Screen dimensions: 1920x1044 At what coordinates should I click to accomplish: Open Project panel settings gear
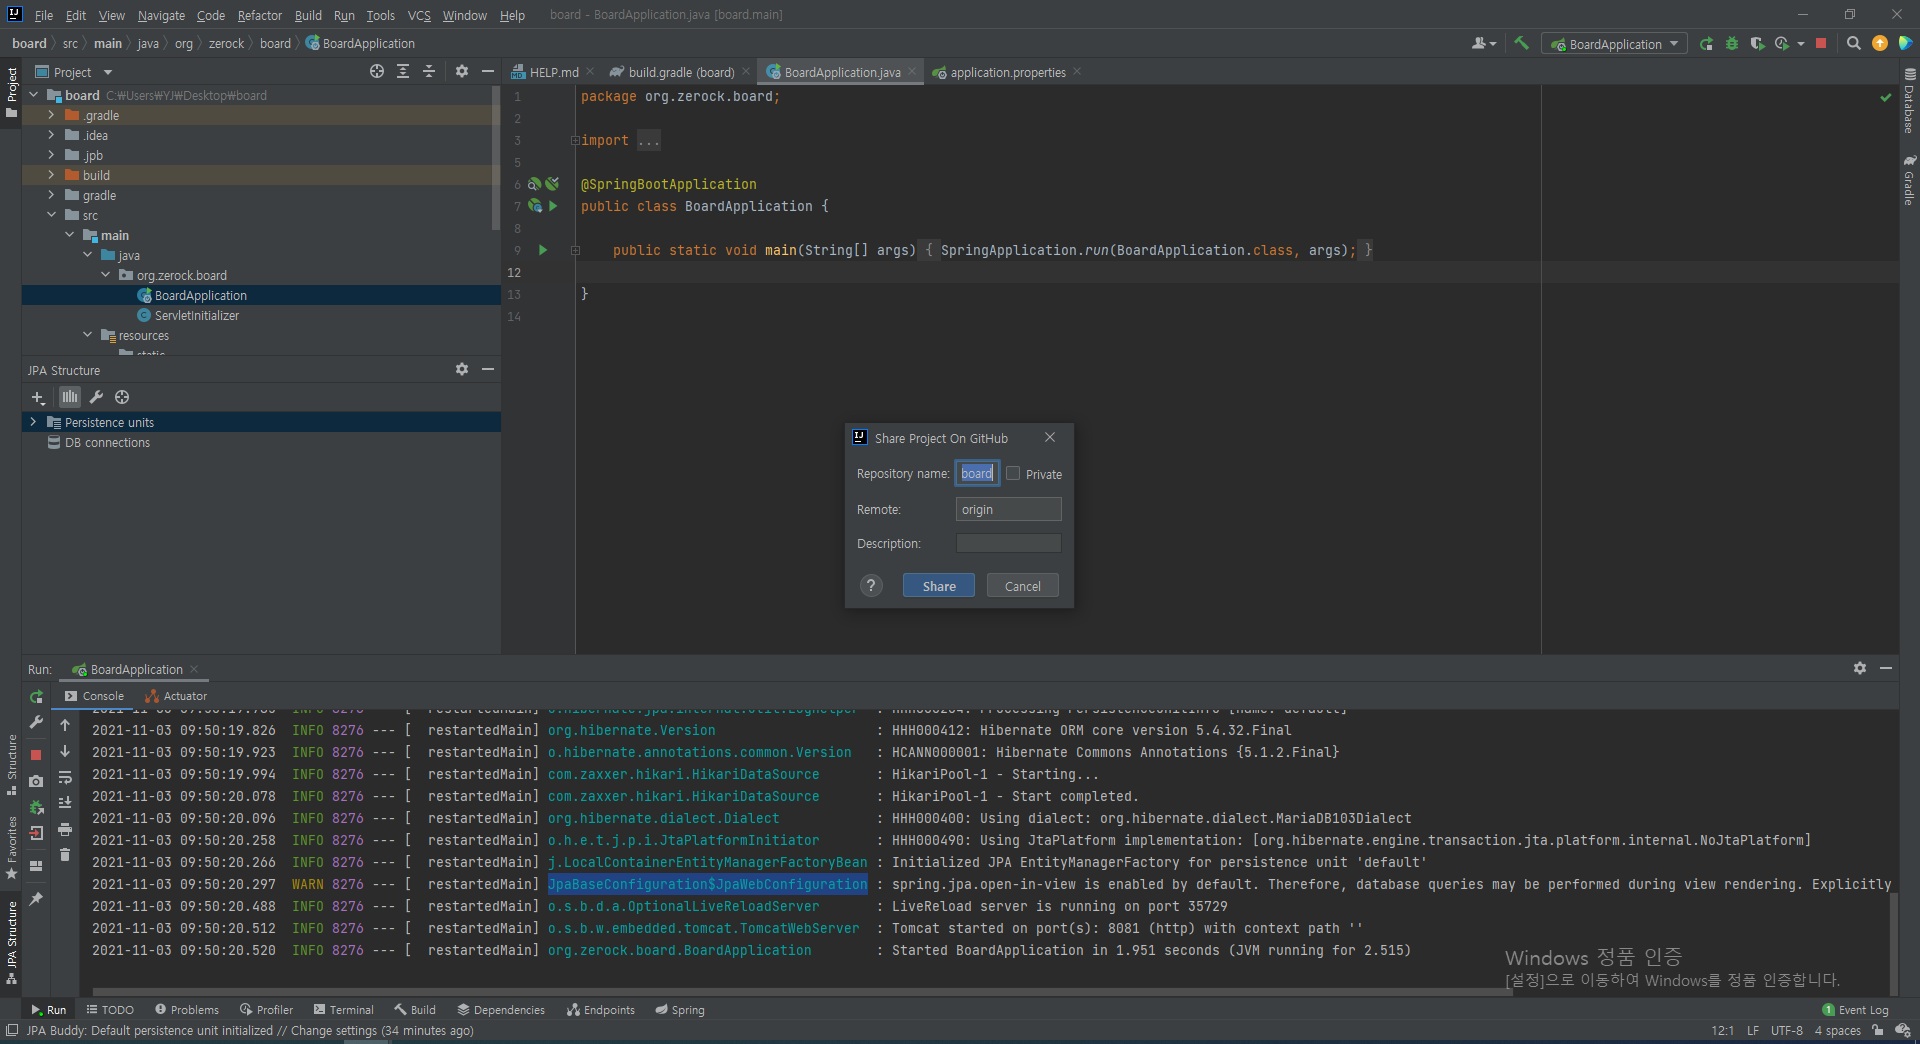tap(462, 71)
